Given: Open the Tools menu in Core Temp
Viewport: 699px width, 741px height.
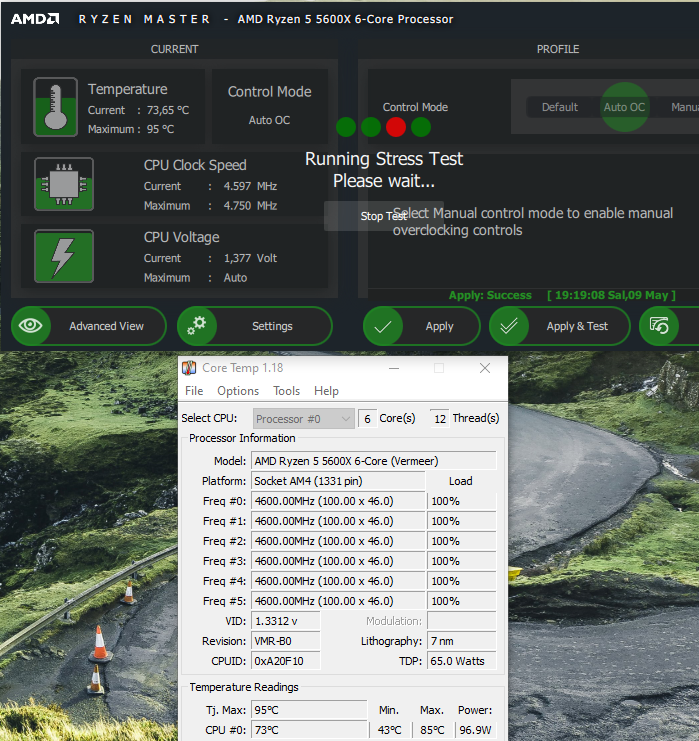Looking at the screenshot, I should 286,391.
